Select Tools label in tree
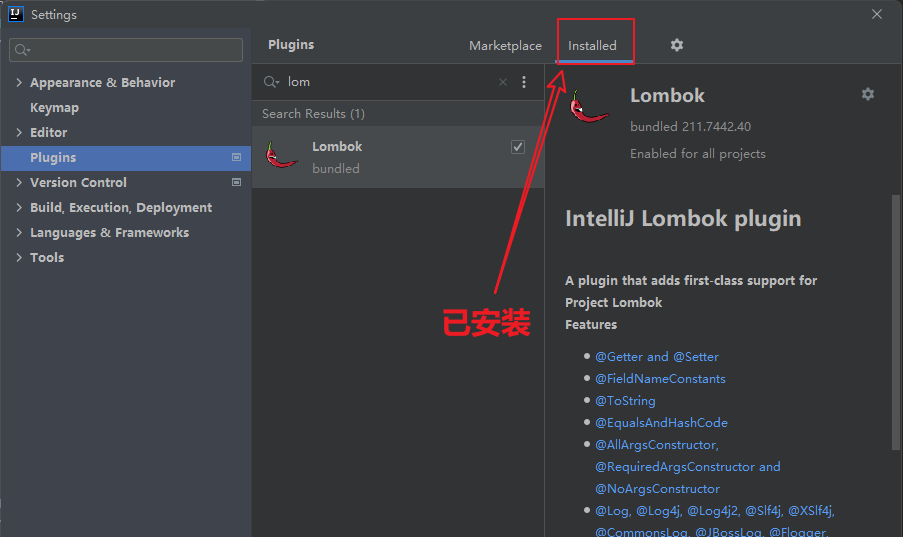 click(47, 258)
